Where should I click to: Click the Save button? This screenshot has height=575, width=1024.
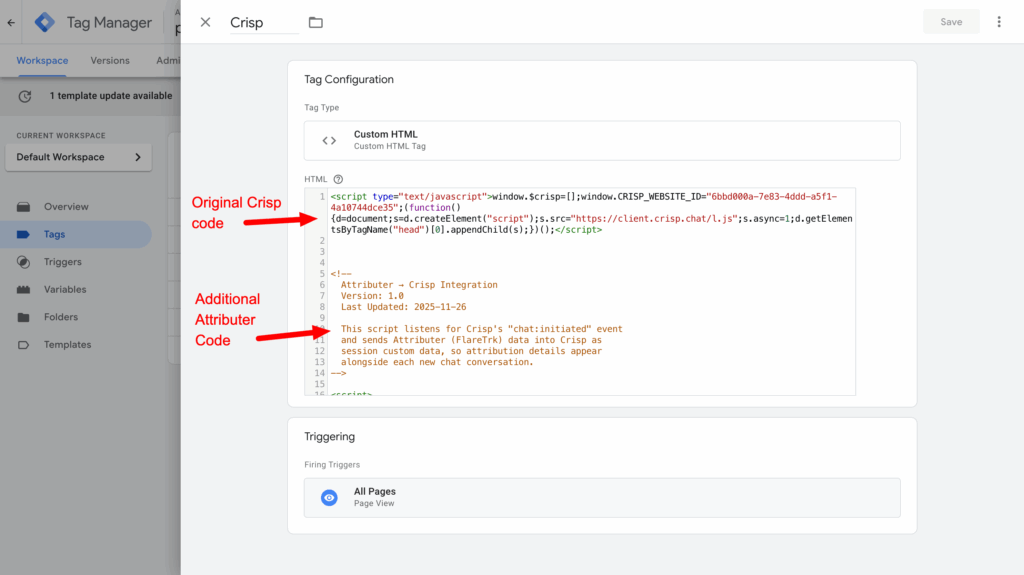[x=951, y=22]
